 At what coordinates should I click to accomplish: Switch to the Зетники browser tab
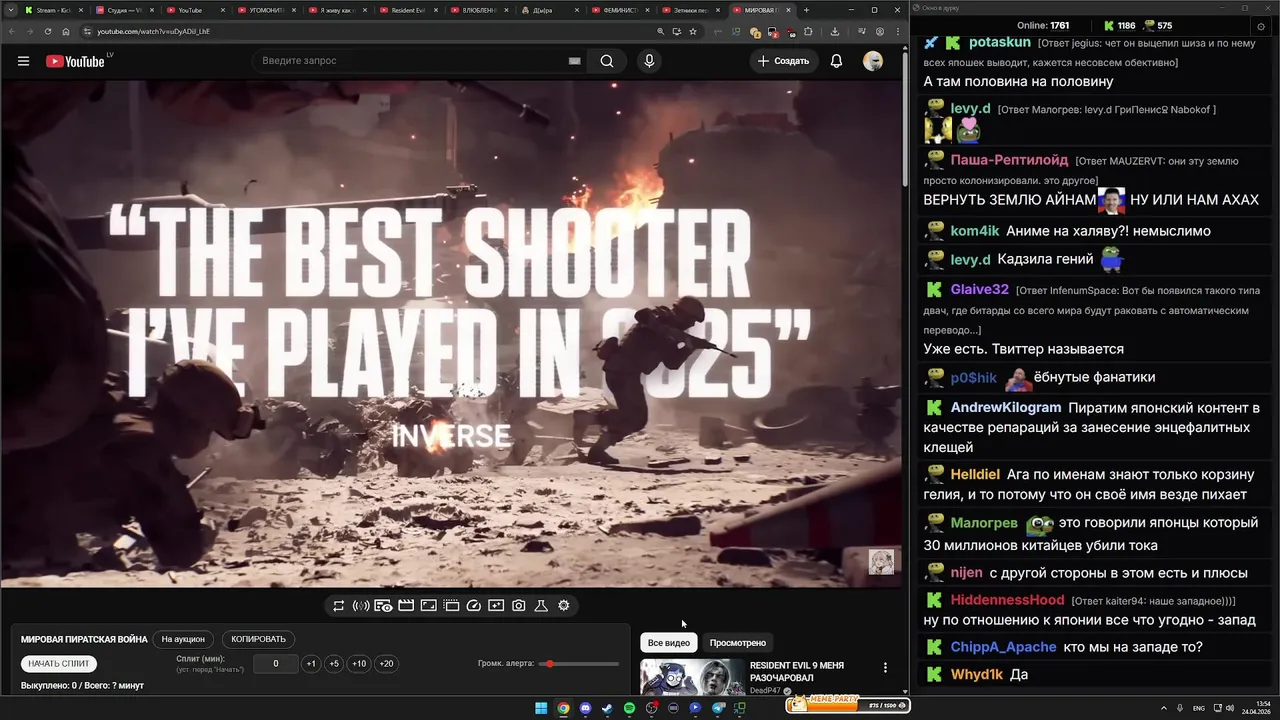pyautogui.click(x=692, y=10)
